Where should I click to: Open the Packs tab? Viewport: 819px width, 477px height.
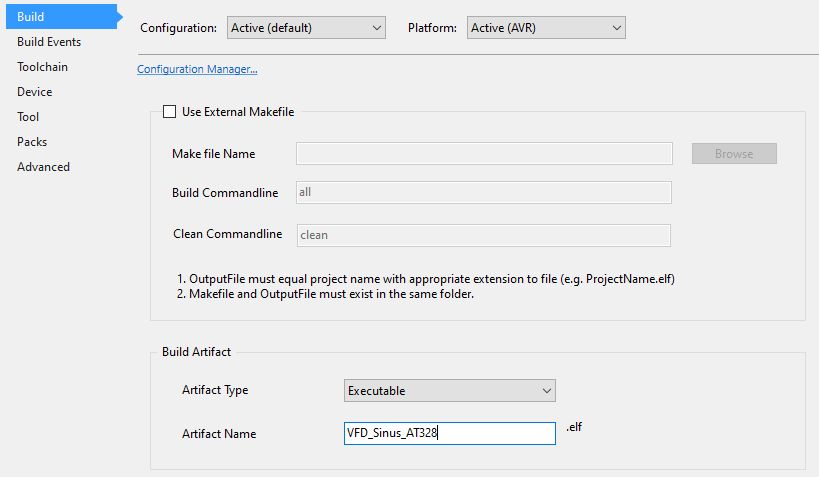pyautogui.click(x=32, y=142)
